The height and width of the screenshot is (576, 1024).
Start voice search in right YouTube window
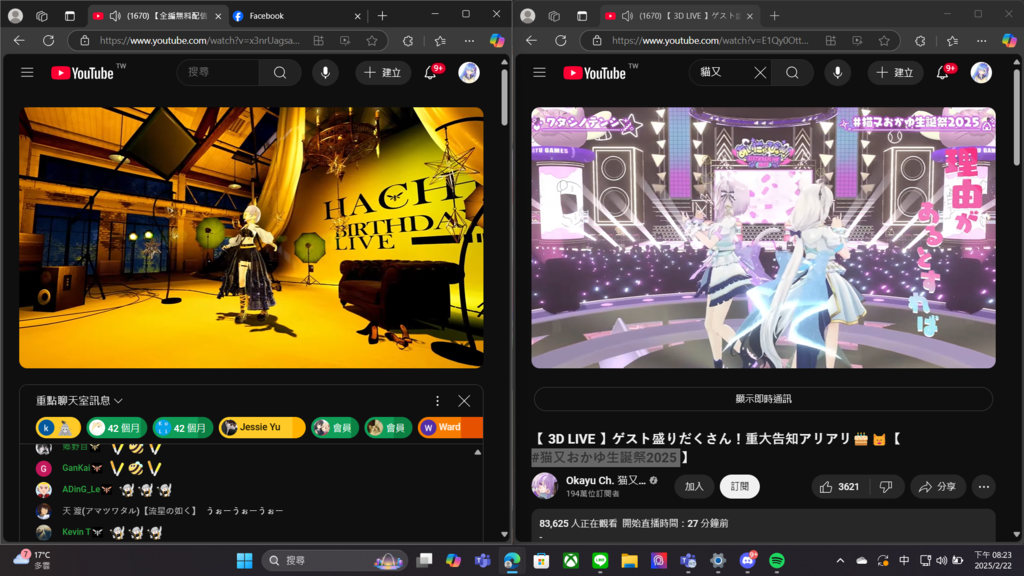(837, 72)
